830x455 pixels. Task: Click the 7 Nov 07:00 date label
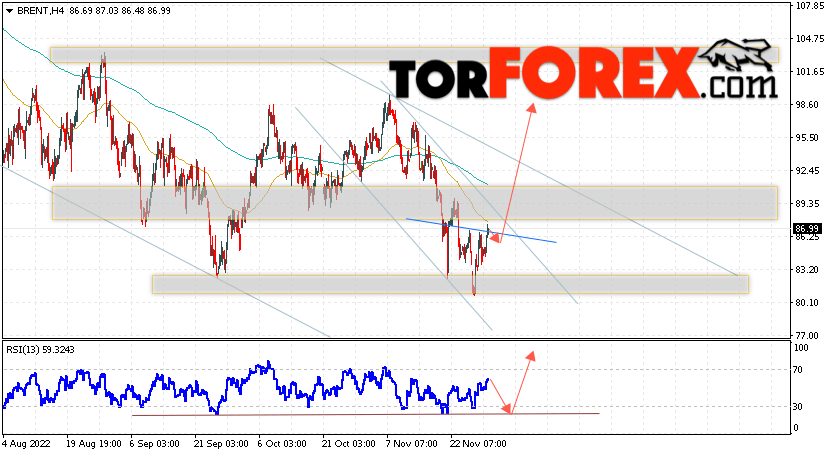click(411, 443)
